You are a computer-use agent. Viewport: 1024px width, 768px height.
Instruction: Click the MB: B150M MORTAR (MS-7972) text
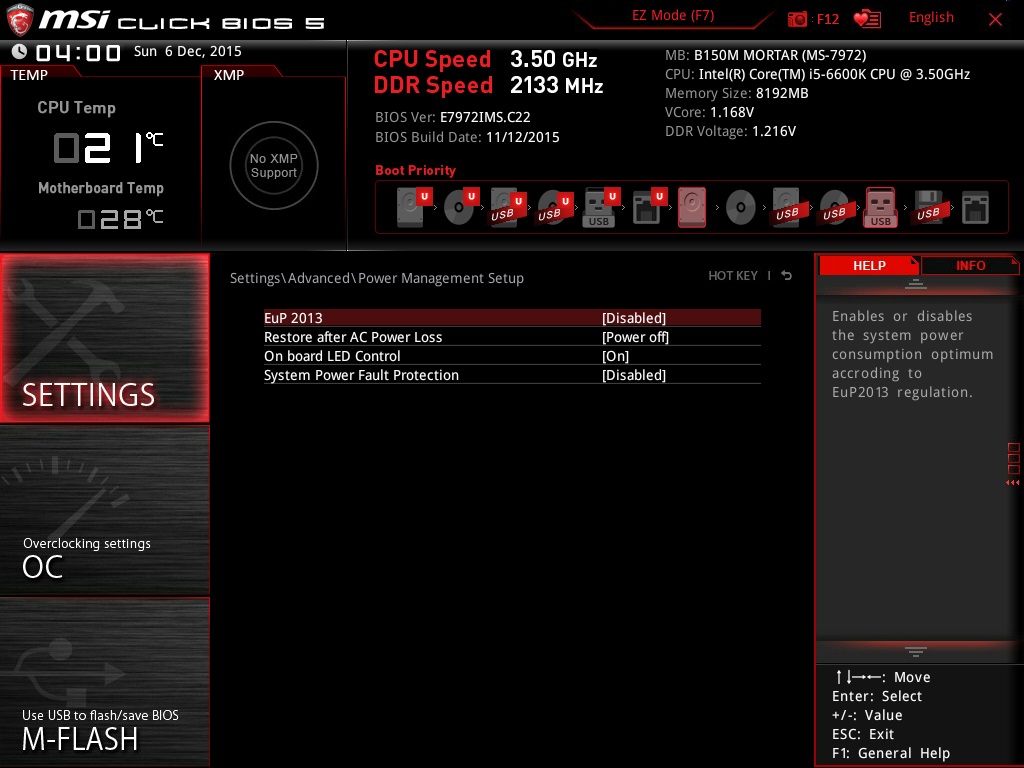click(x=765, y=55)
